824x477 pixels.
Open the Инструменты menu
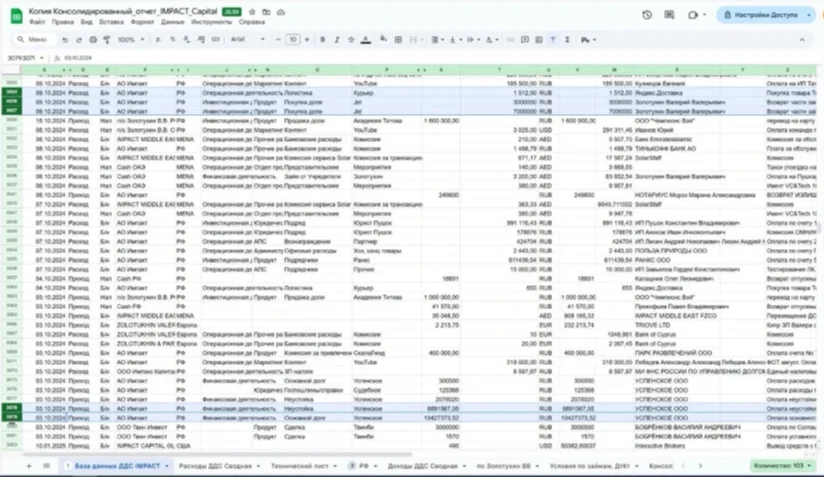click(x=211, y=22)
